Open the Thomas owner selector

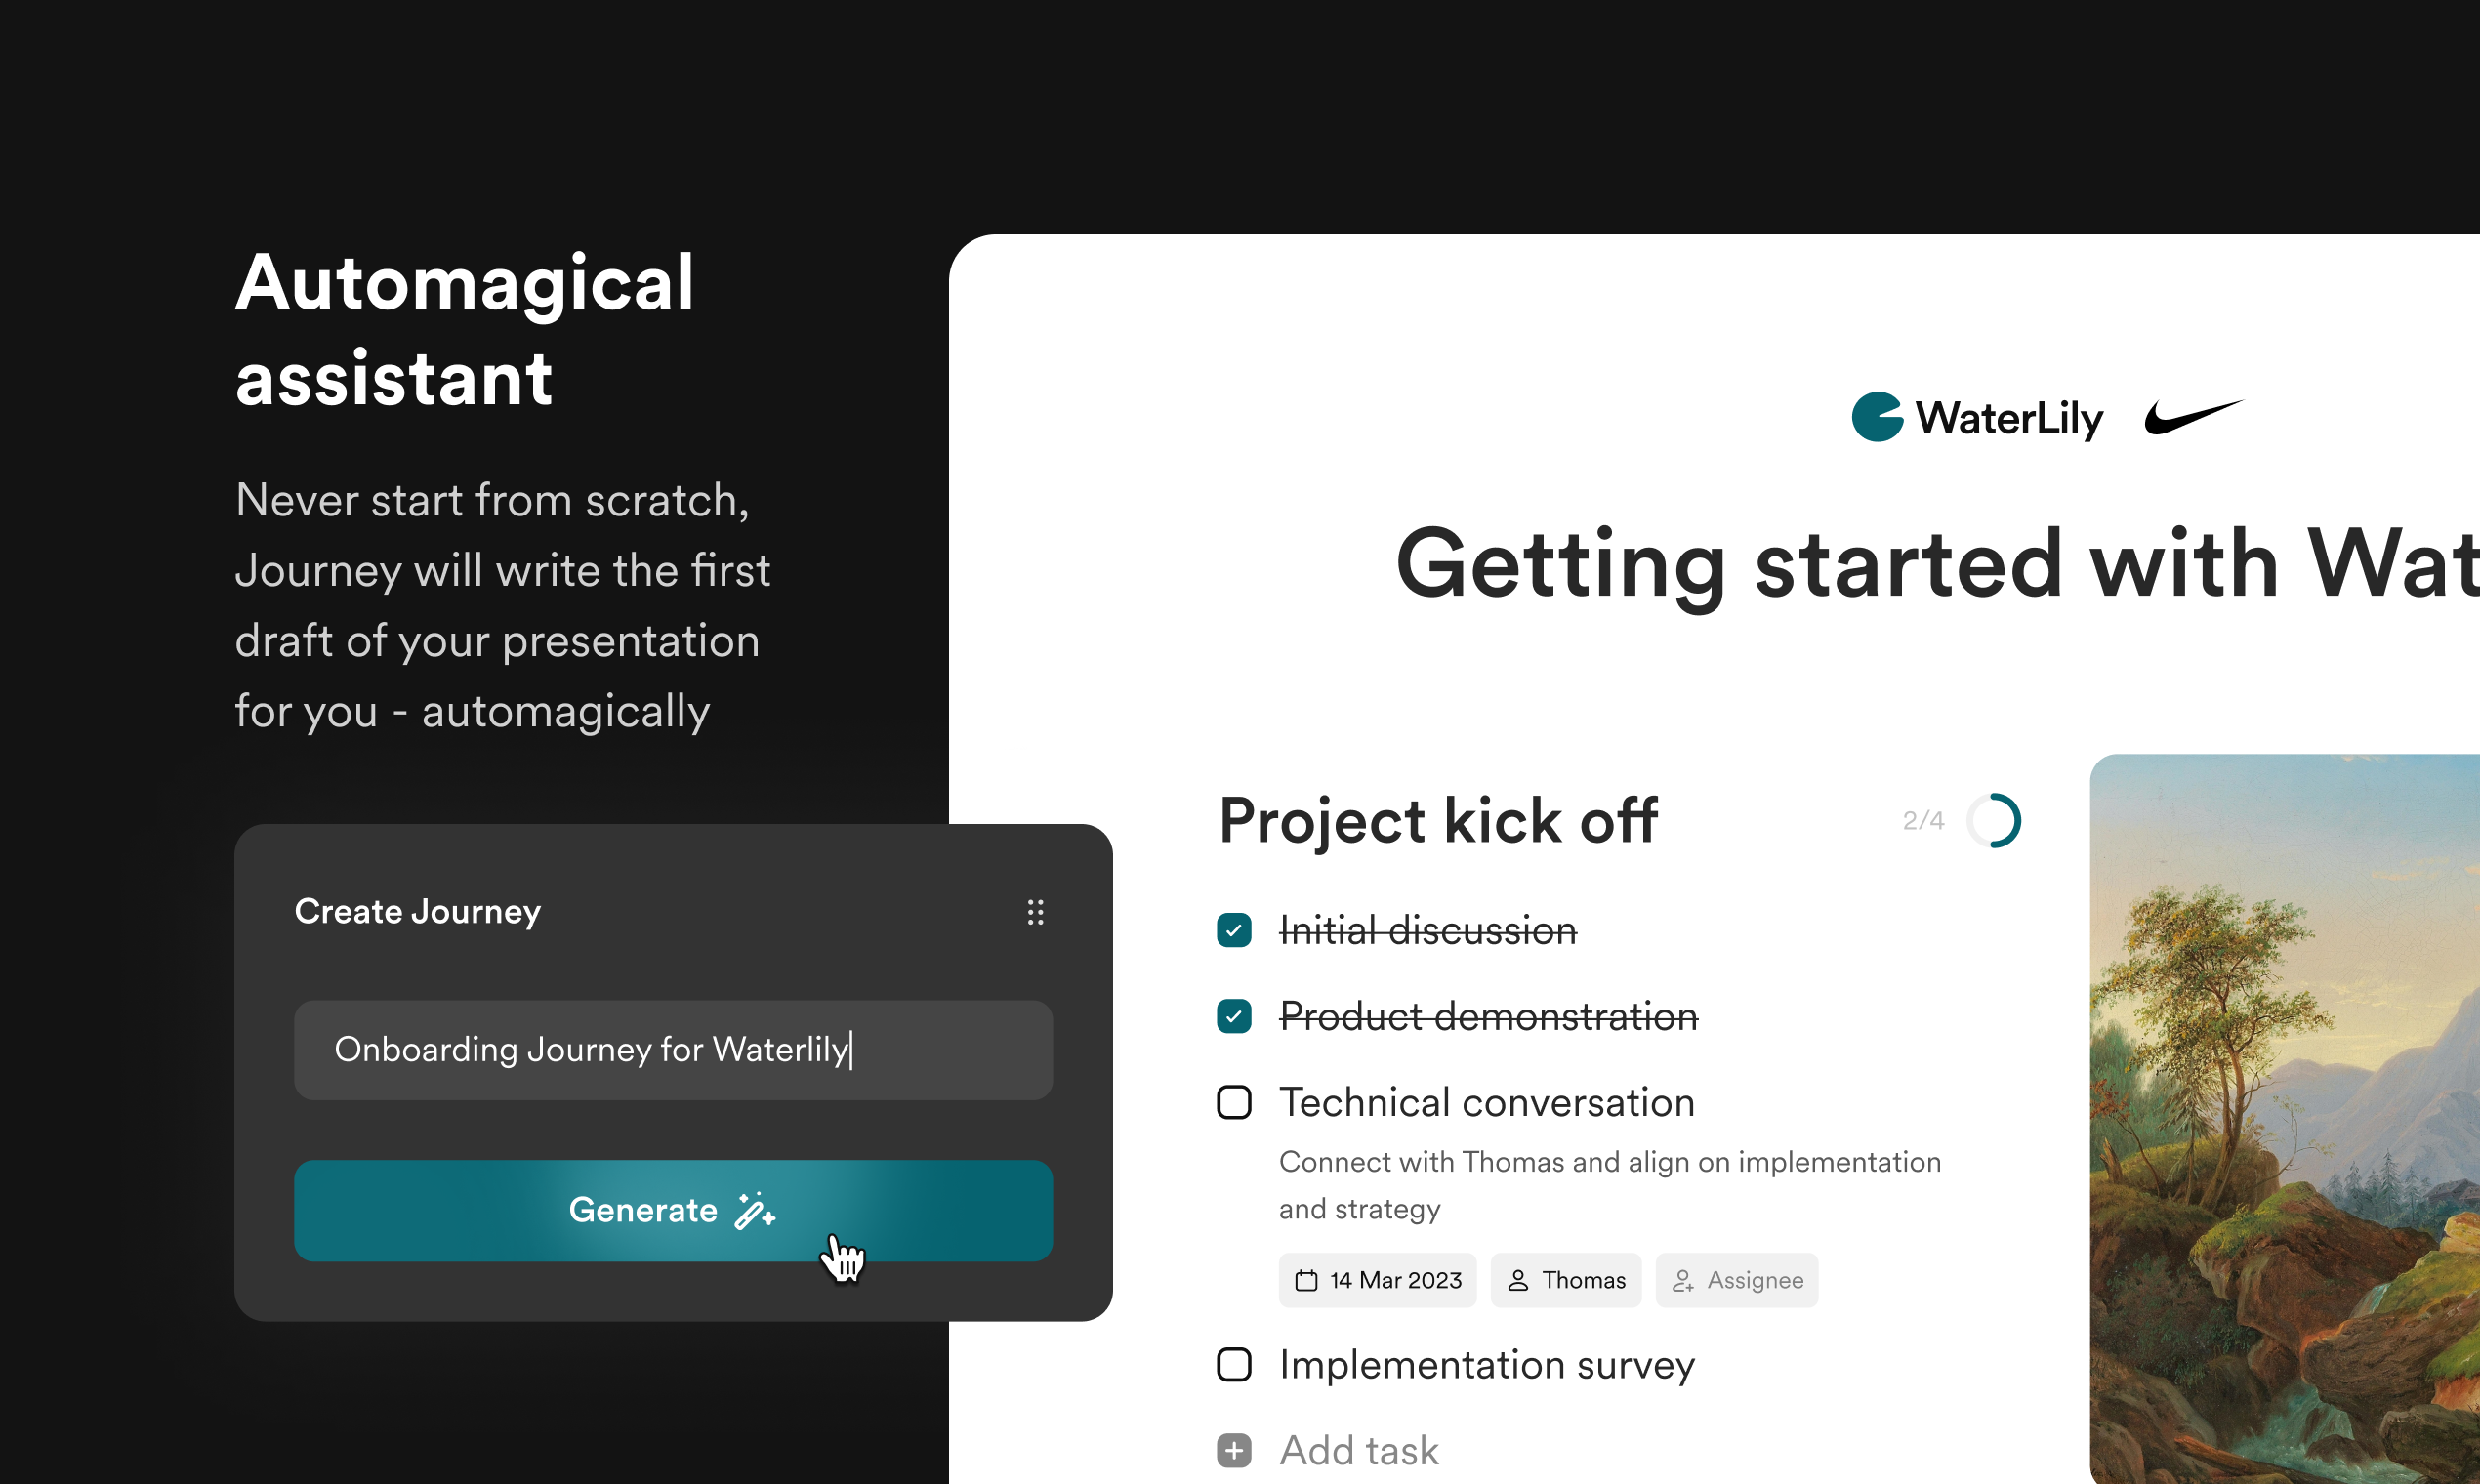[1566, 1280]
